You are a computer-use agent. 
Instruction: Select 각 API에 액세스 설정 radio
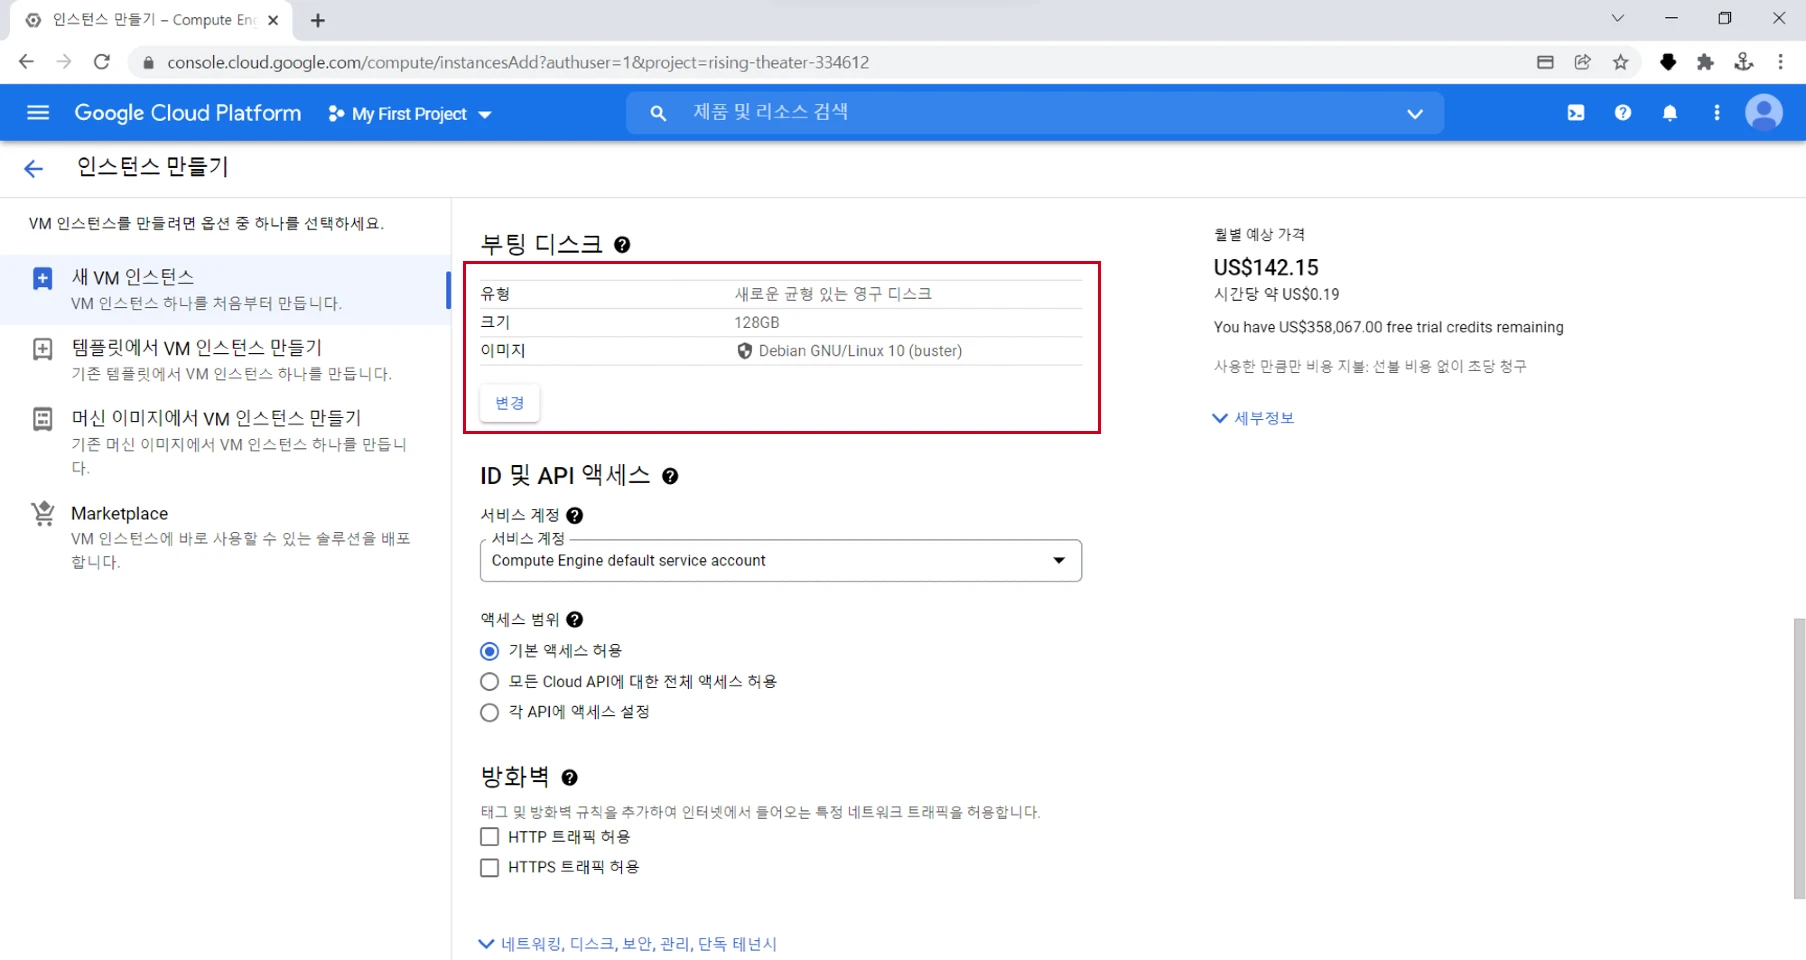pos(489,712)
